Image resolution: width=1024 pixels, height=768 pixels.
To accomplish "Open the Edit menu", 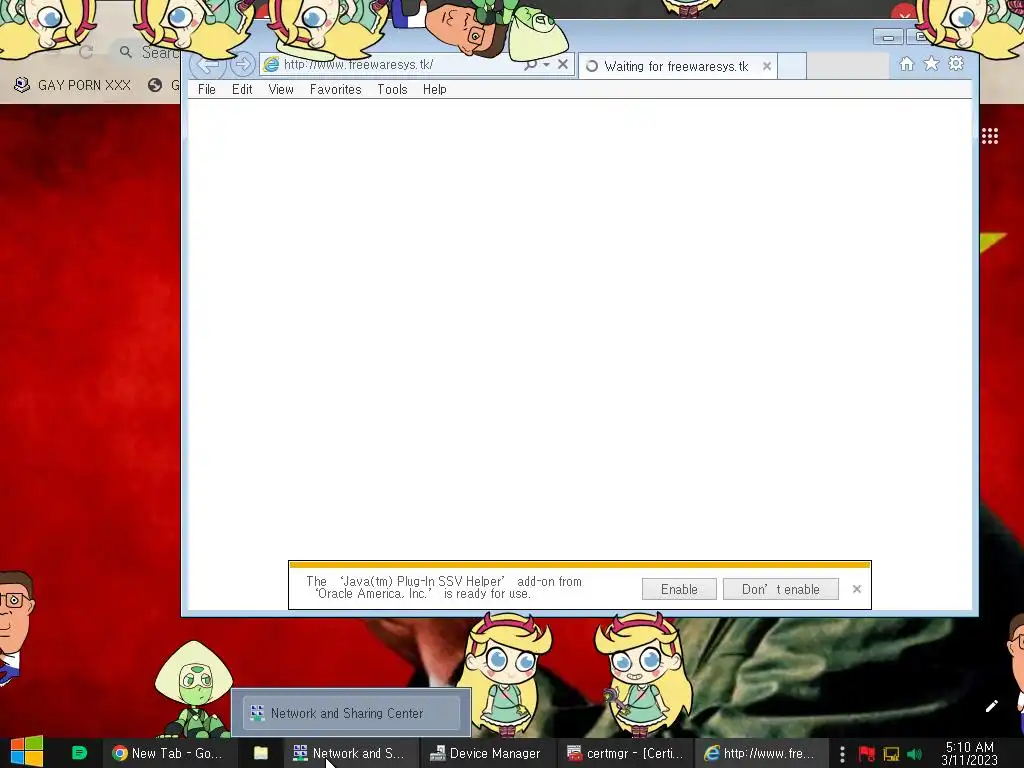I will pyautogui.click(x=242, y=89).
